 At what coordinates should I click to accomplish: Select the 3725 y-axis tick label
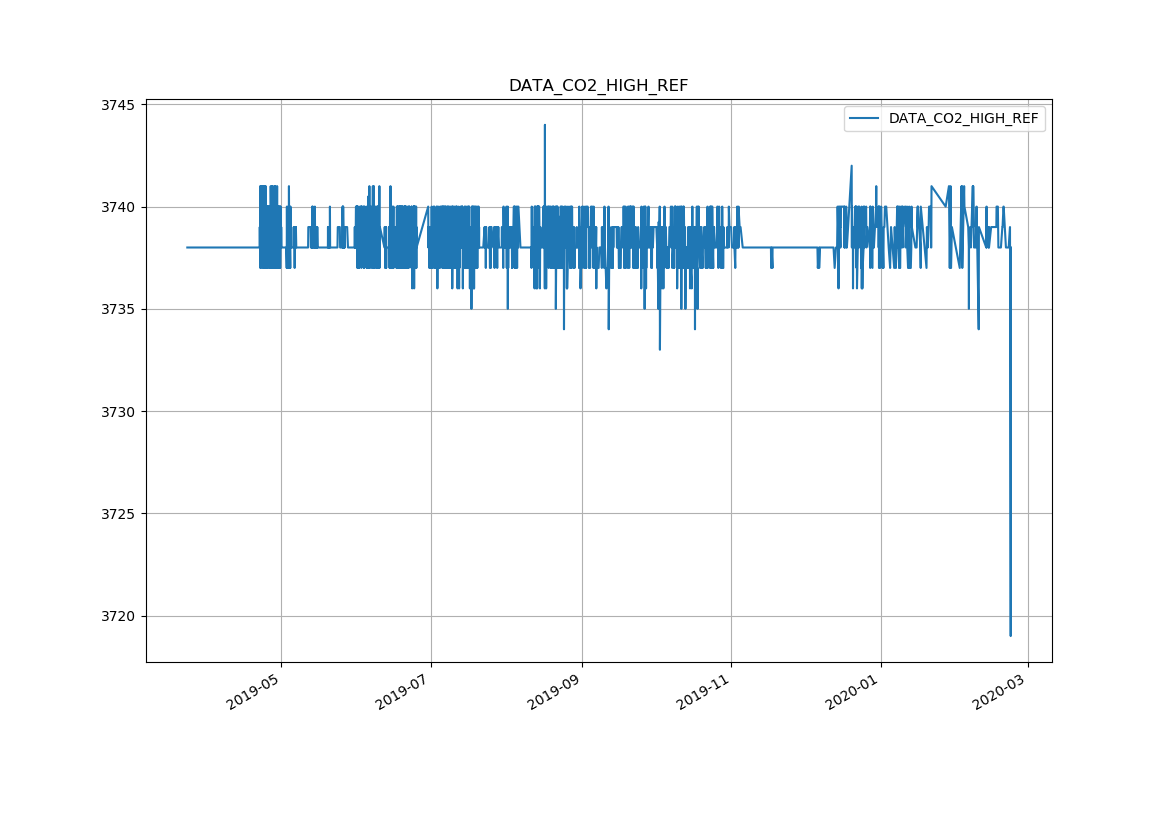pyautogui.click(x=120, y=514)
